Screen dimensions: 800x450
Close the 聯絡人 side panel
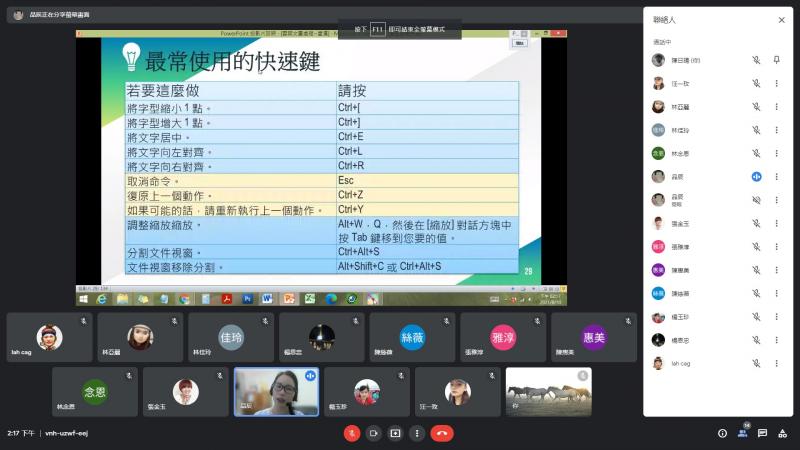[782, 20]
